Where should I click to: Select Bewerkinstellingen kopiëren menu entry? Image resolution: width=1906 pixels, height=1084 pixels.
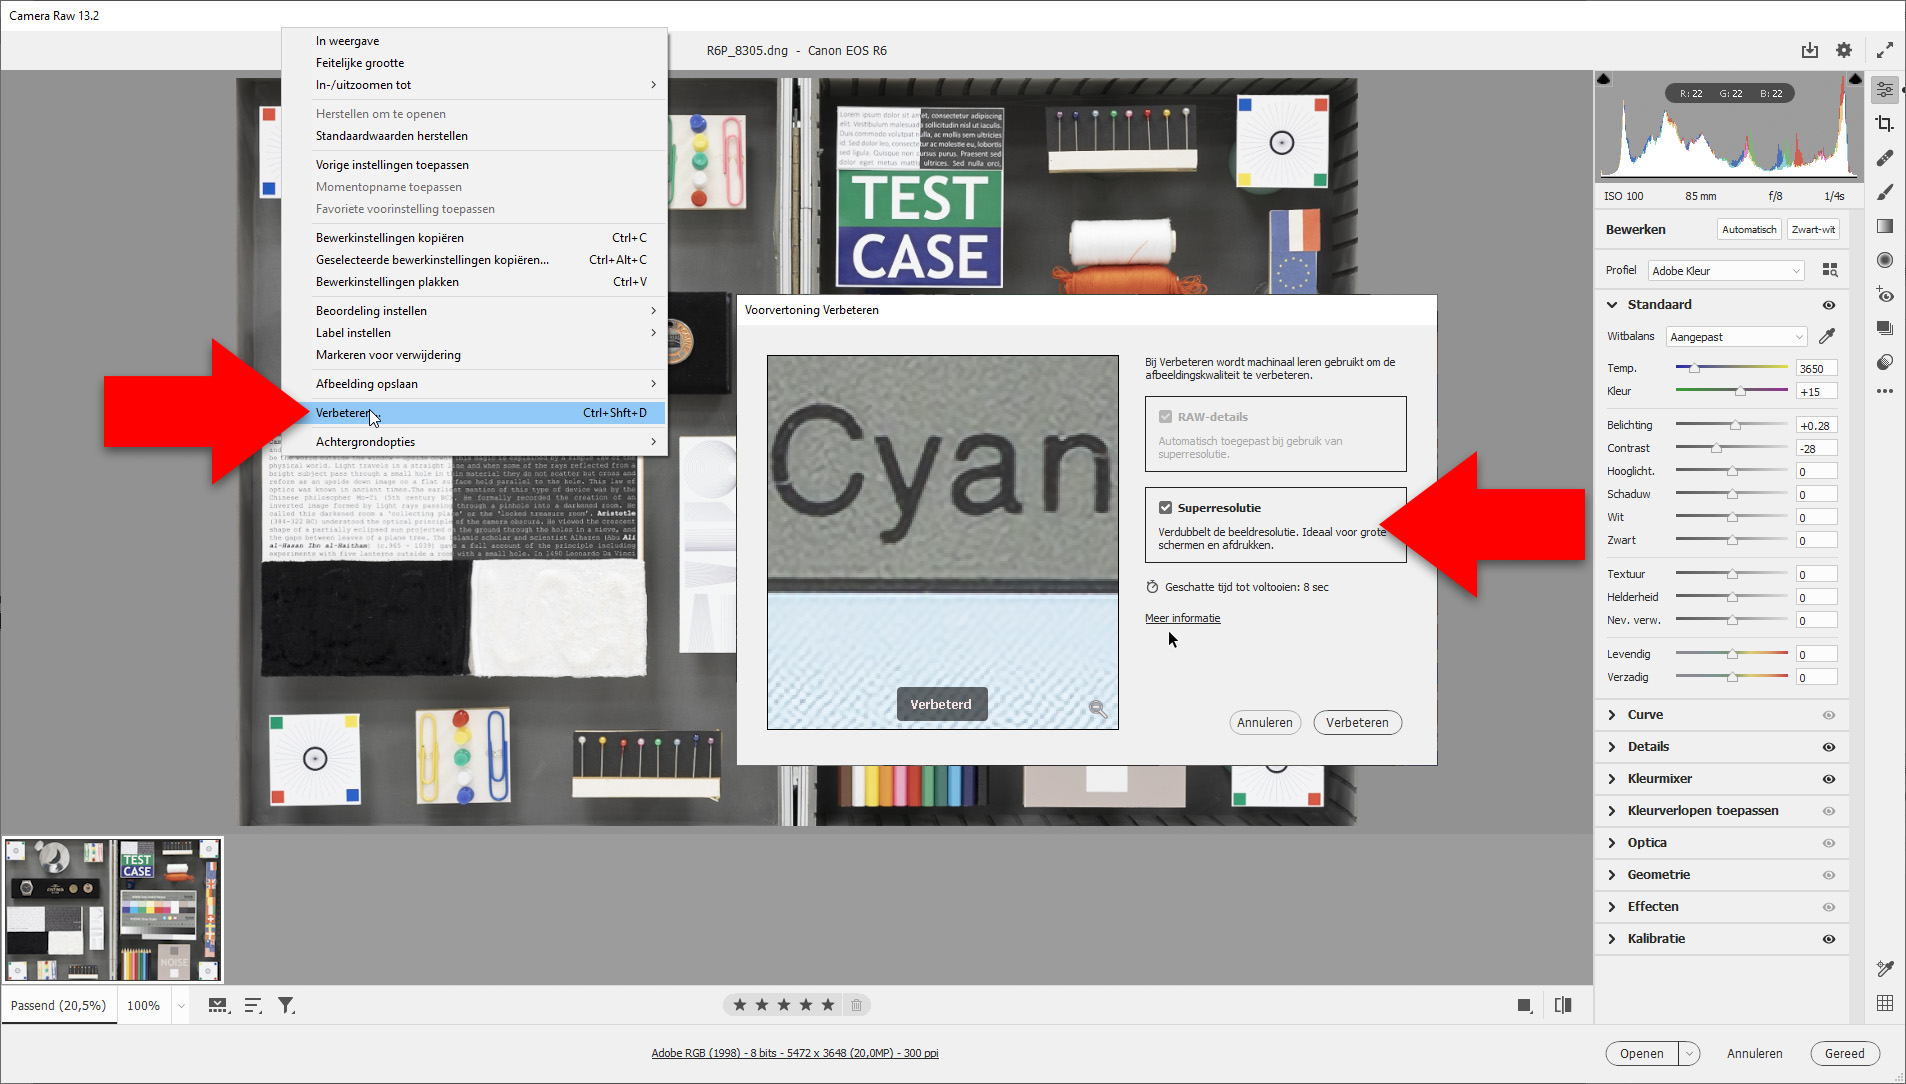[390, 238]
